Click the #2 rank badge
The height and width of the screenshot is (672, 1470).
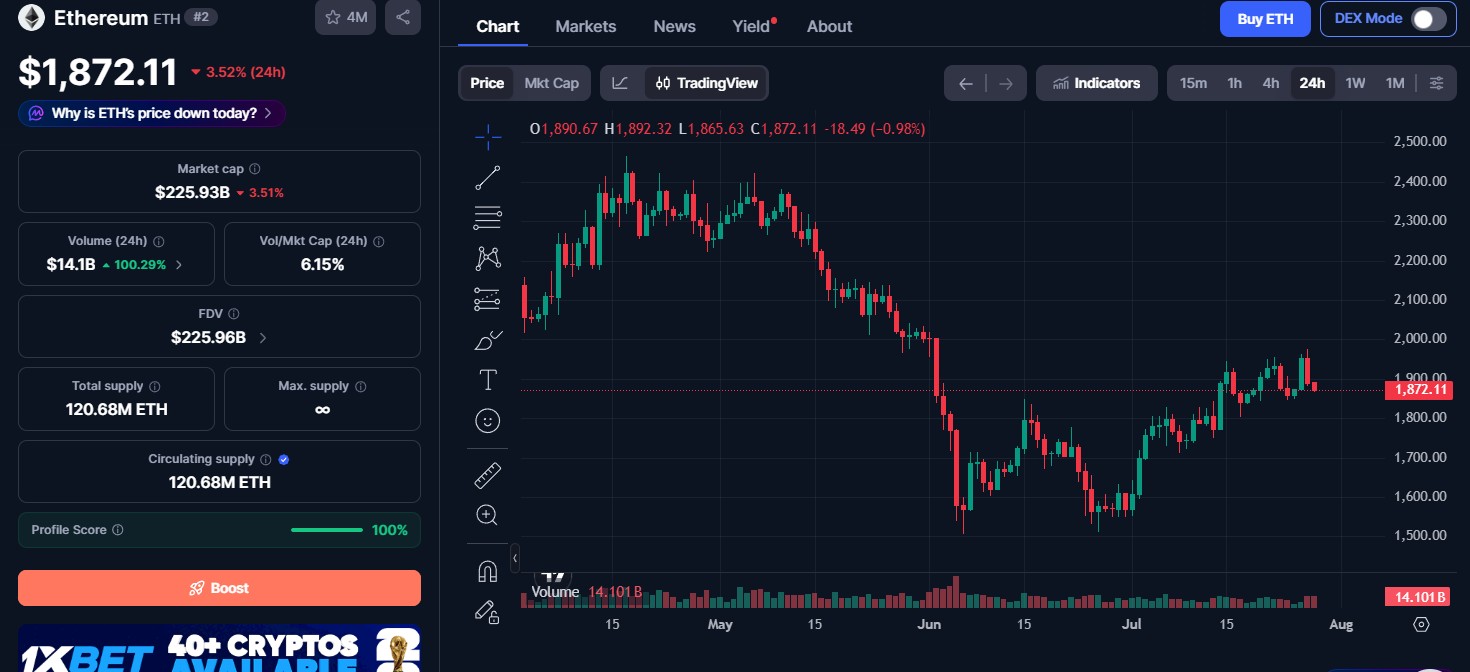[201, 17]
